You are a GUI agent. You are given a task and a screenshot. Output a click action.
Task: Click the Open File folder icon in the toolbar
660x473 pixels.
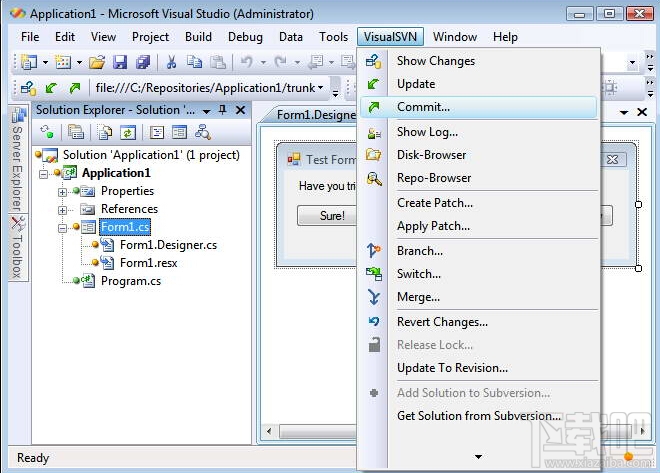click(97, 62)
